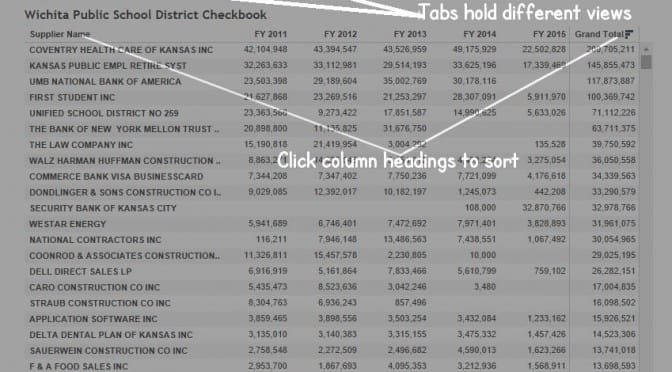Image resolution: width=672 pixels, height=372 pixels.
Task: Click FY 2012 value 33,112,981
Action: [335, 66]
